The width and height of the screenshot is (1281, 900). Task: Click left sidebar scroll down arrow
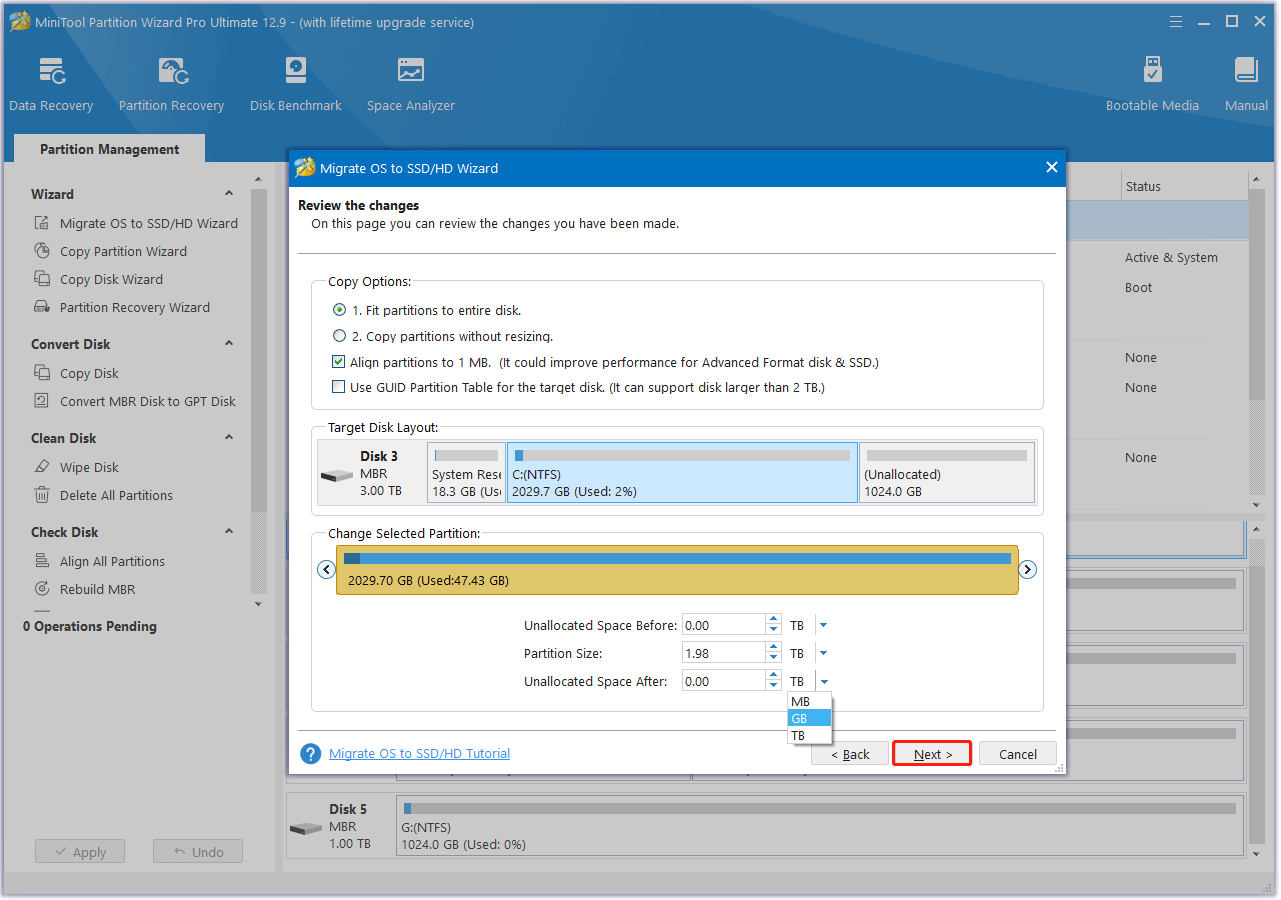[x=259, y=604]
